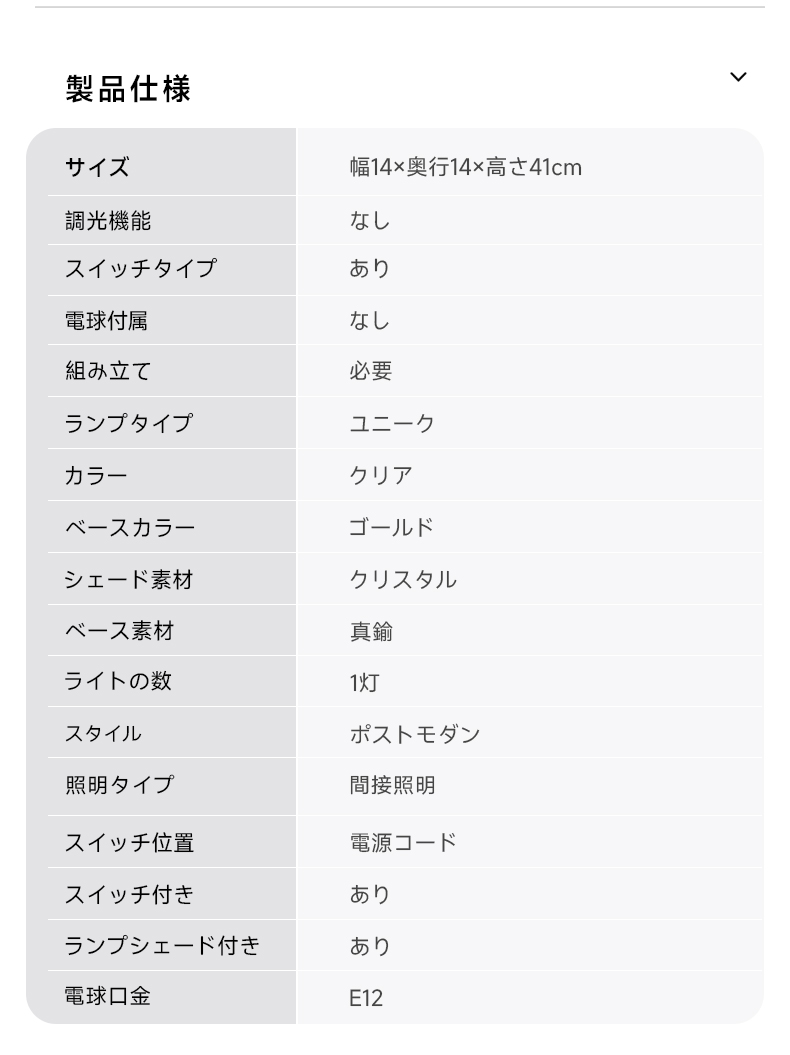Select the スタイル value ポストモダン
790x1055 pixels.
point(415,733)
